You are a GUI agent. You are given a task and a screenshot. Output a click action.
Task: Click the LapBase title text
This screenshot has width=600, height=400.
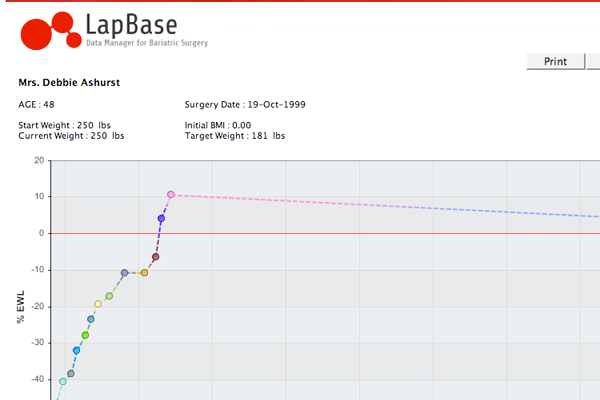[133, 22]
